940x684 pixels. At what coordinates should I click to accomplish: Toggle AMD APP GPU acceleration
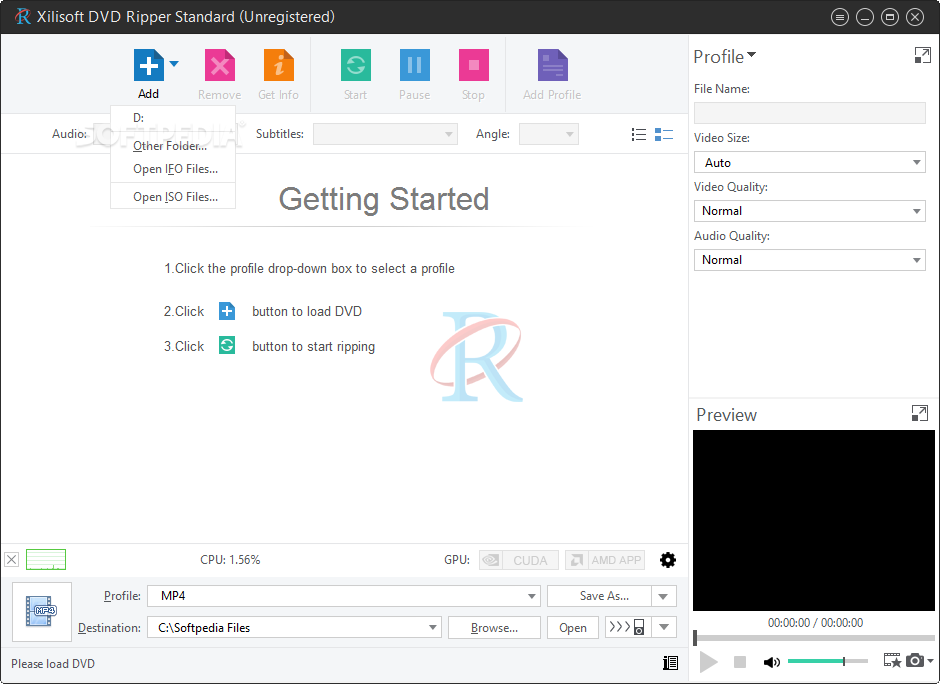(605, 560)
